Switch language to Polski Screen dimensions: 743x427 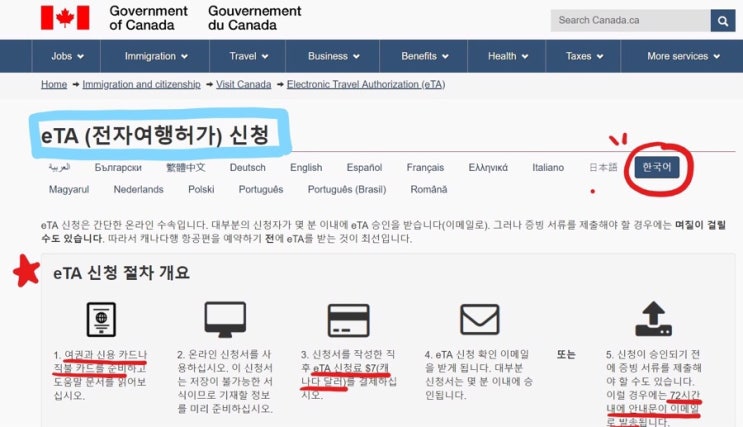coord(201,190)
